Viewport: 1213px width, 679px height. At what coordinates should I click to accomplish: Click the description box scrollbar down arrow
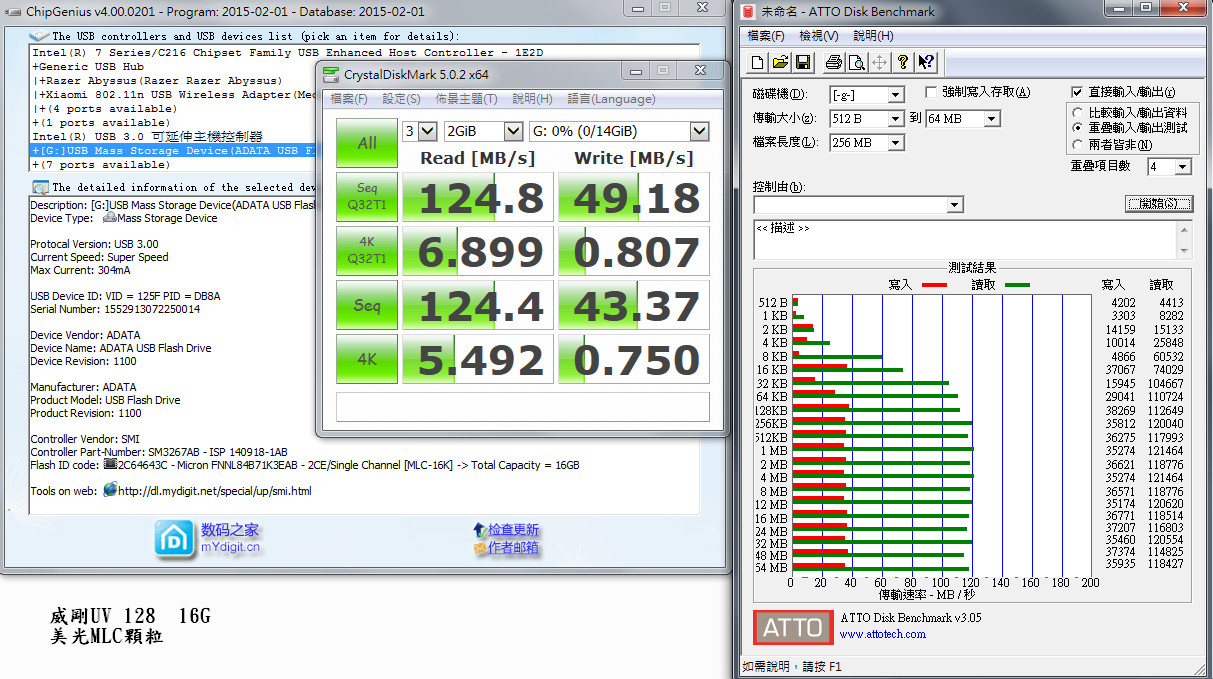[x=1185, y=251]
